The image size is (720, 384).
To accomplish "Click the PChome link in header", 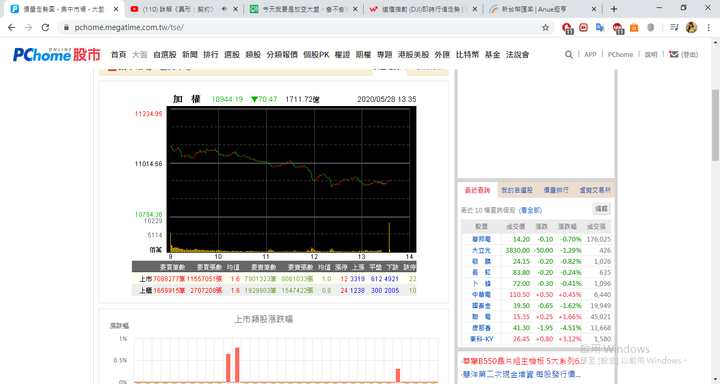I will (620, 54).
